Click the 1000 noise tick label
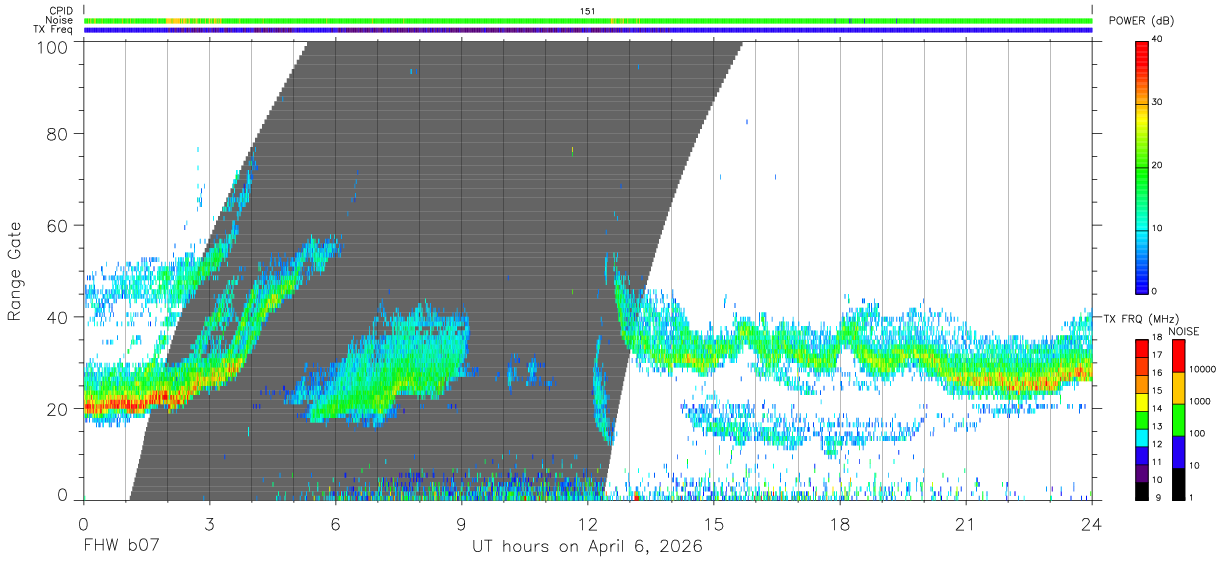 (1201, 401)
